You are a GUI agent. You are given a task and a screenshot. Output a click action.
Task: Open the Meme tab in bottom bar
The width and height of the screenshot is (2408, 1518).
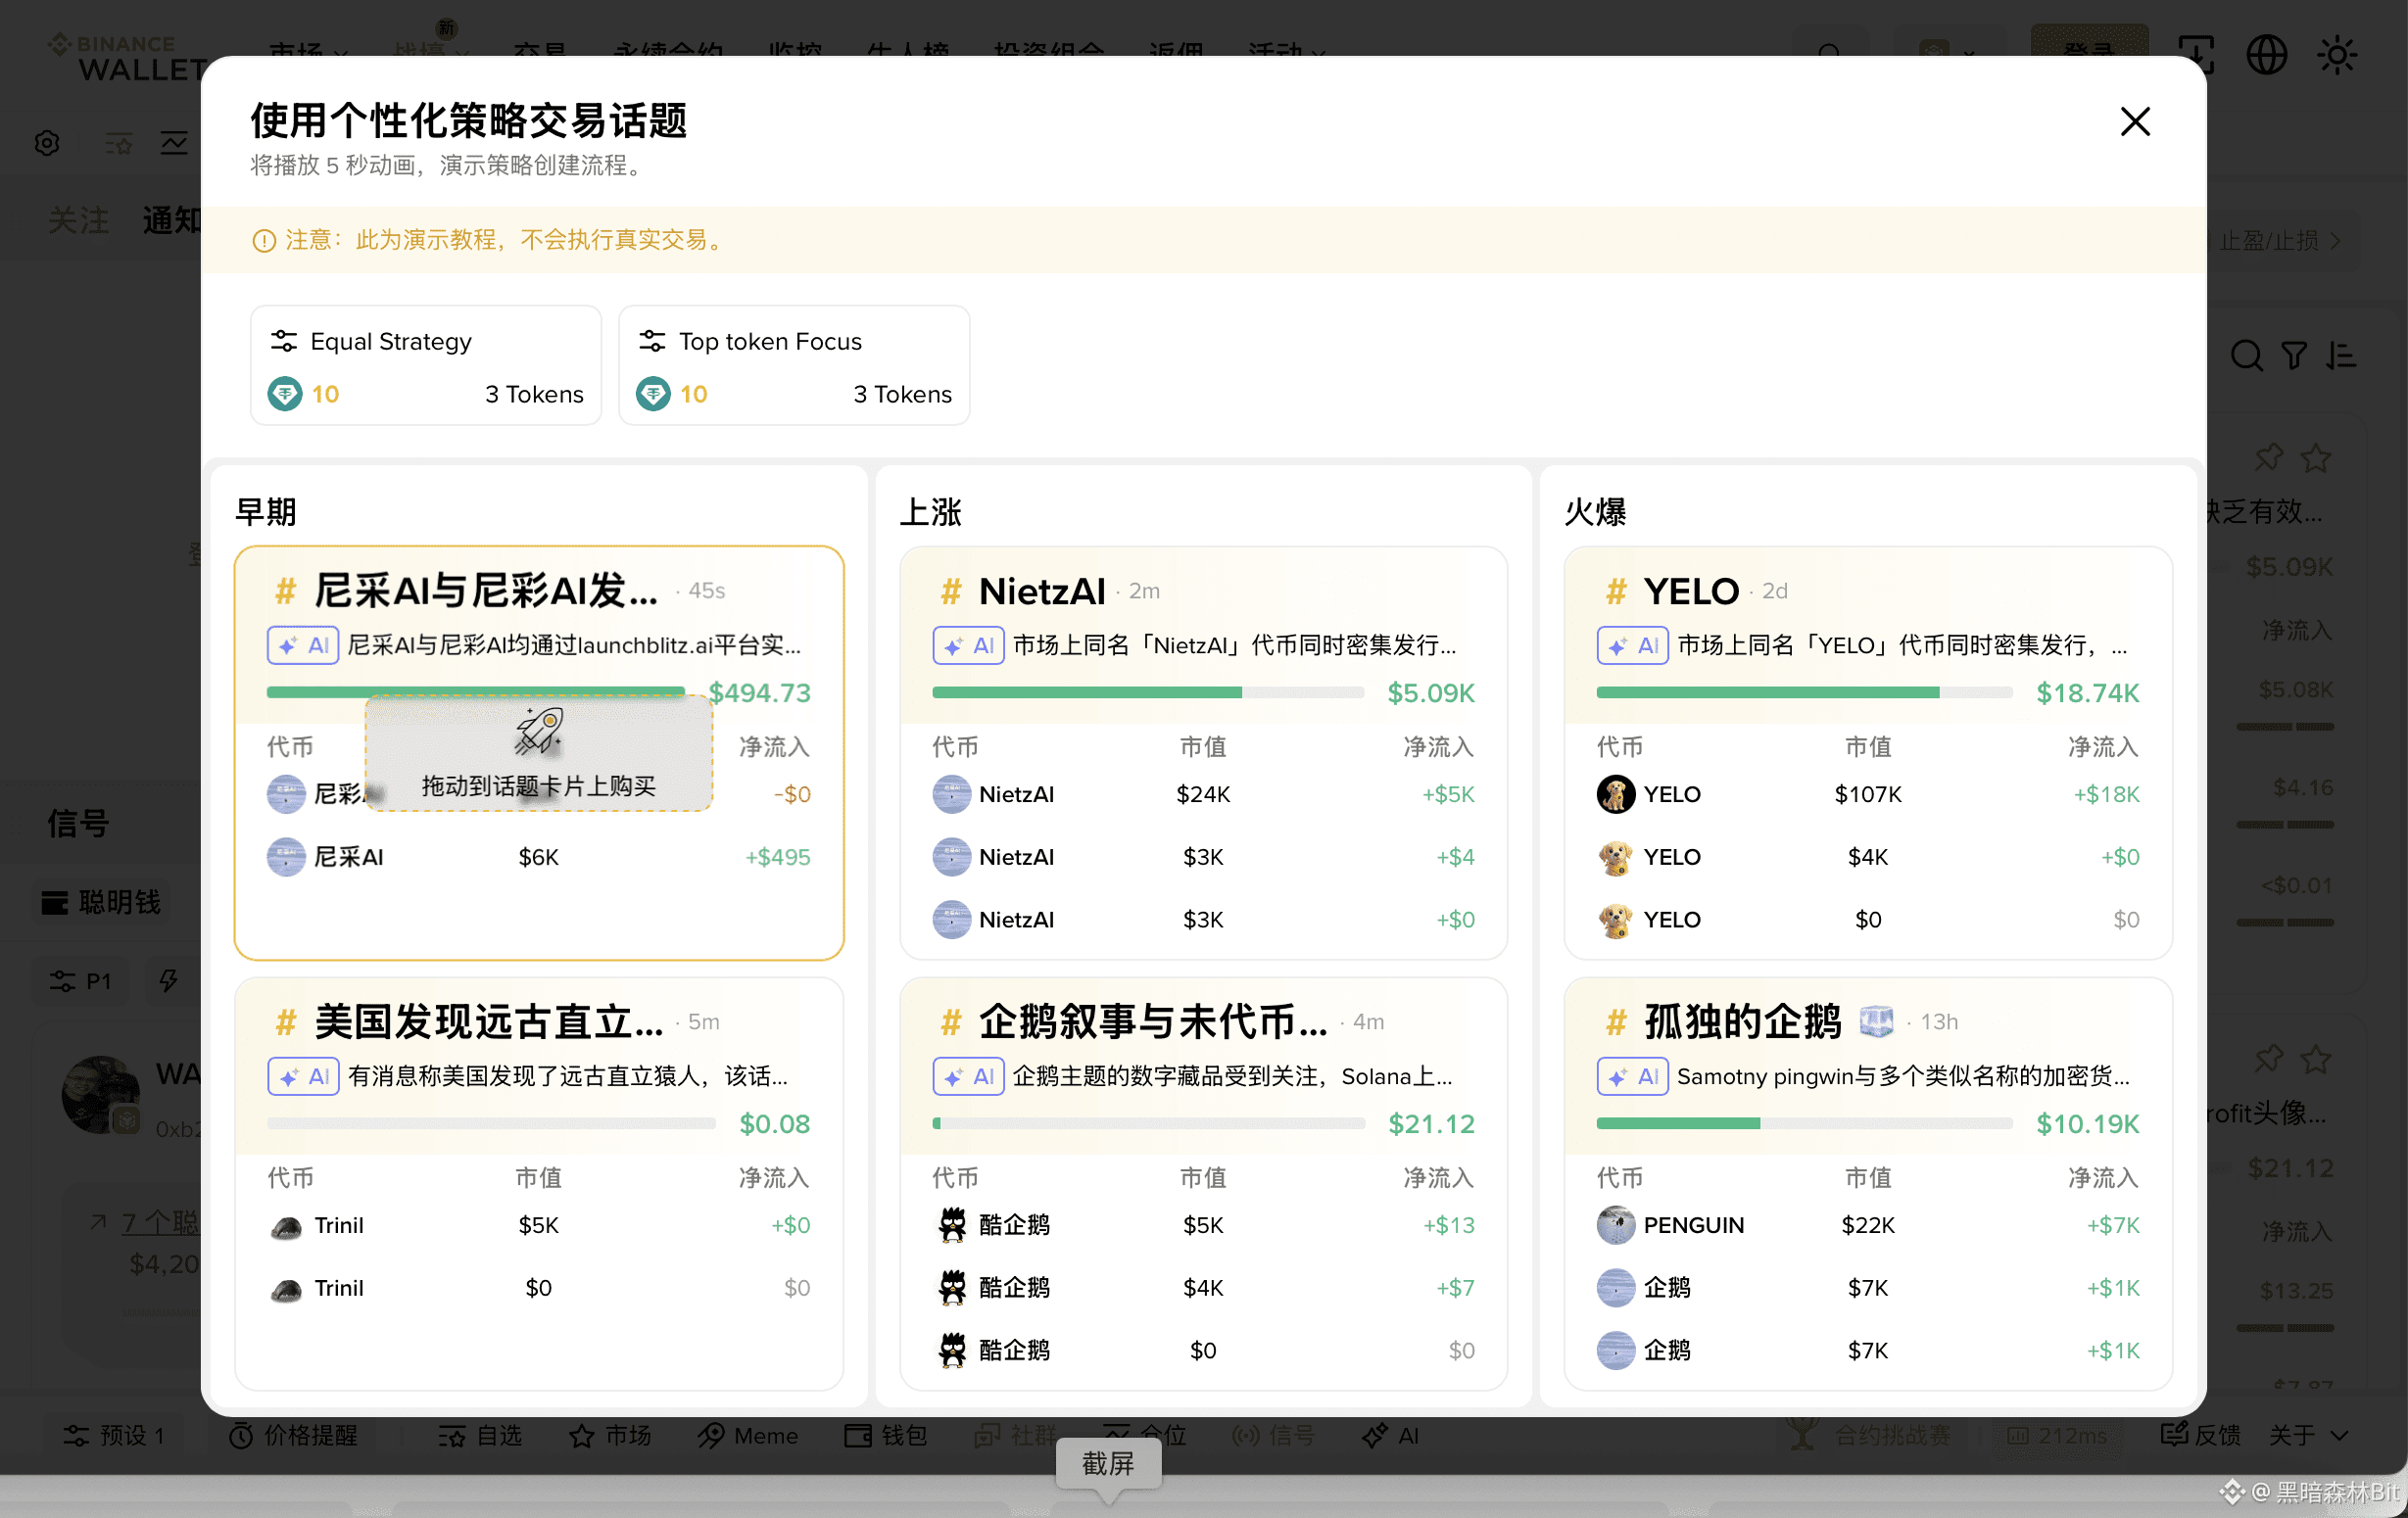(x=747, y=1435)
